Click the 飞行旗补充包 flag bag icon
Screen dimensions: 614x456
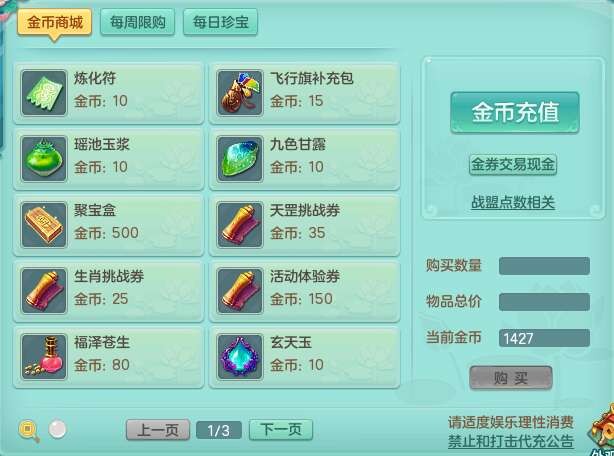tap(240, 93)
